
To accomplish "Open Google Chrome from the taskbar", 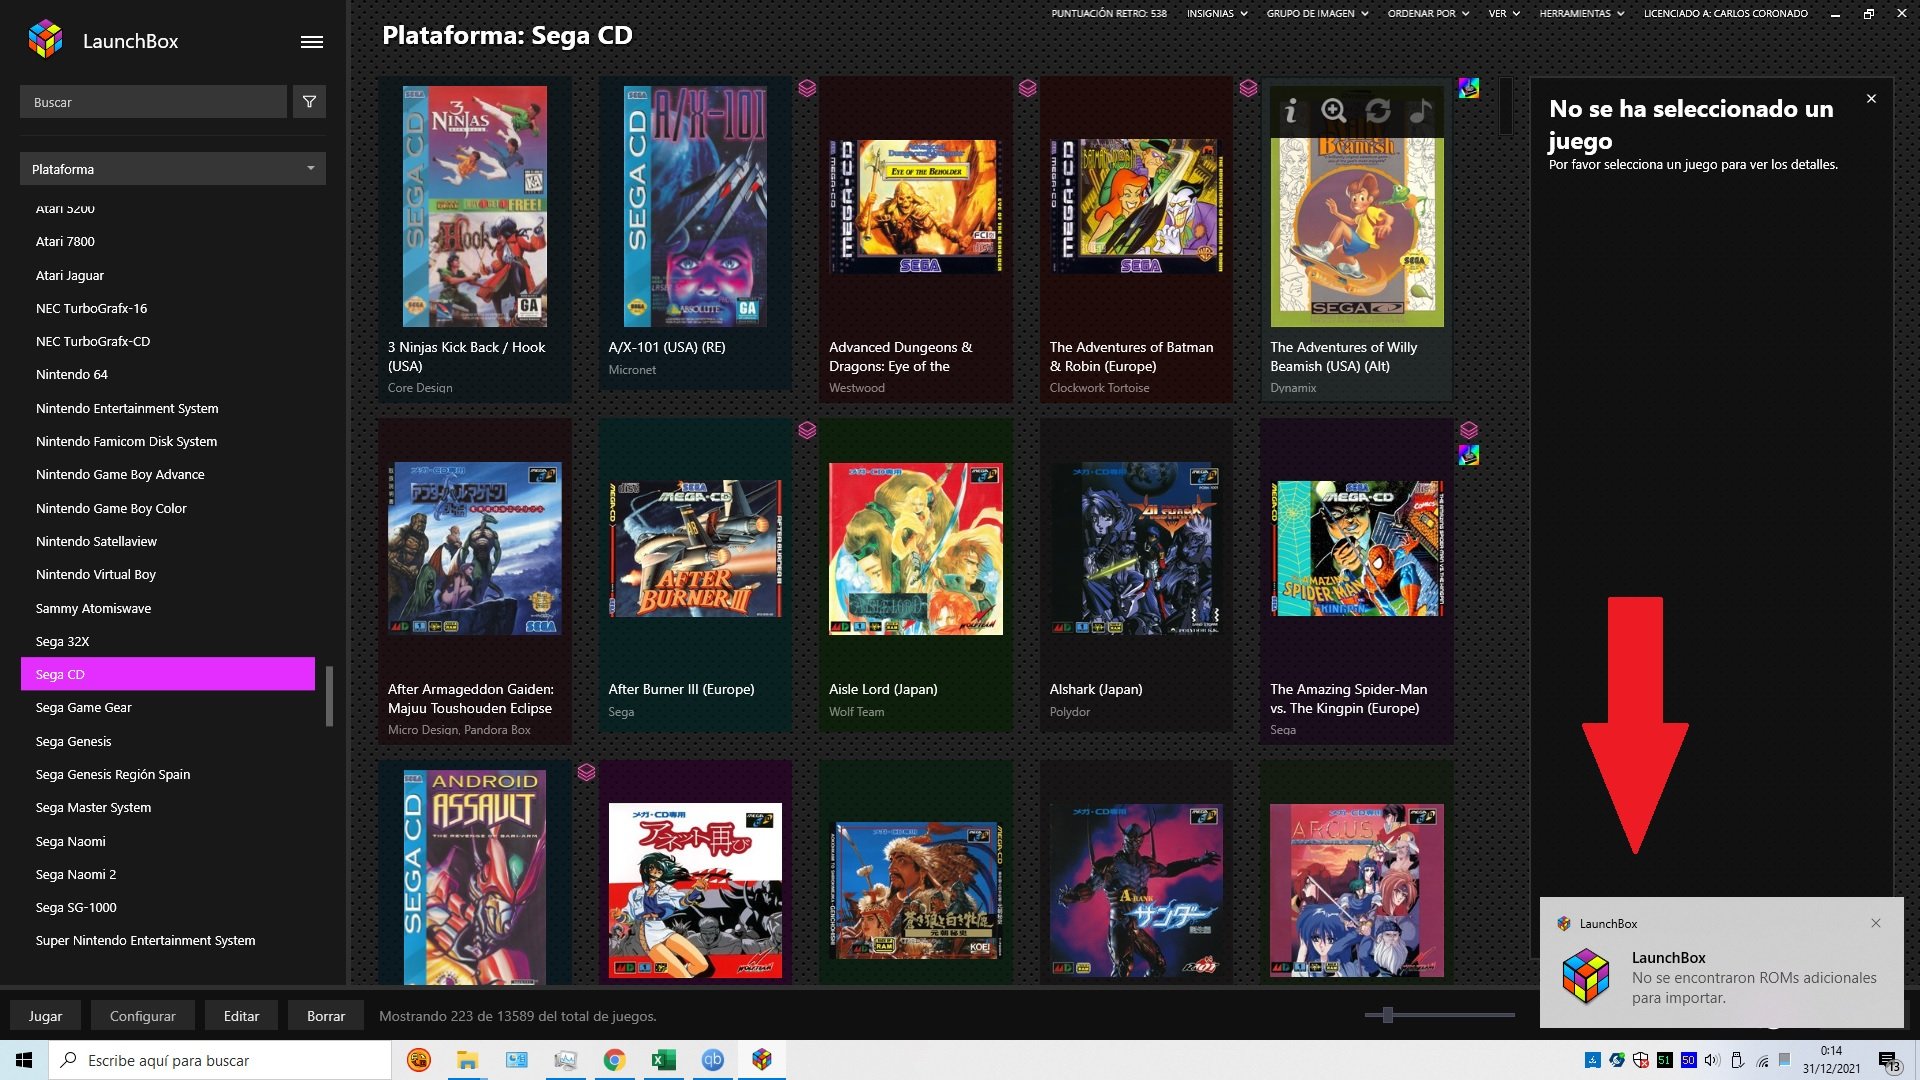I will [614, 1060].
